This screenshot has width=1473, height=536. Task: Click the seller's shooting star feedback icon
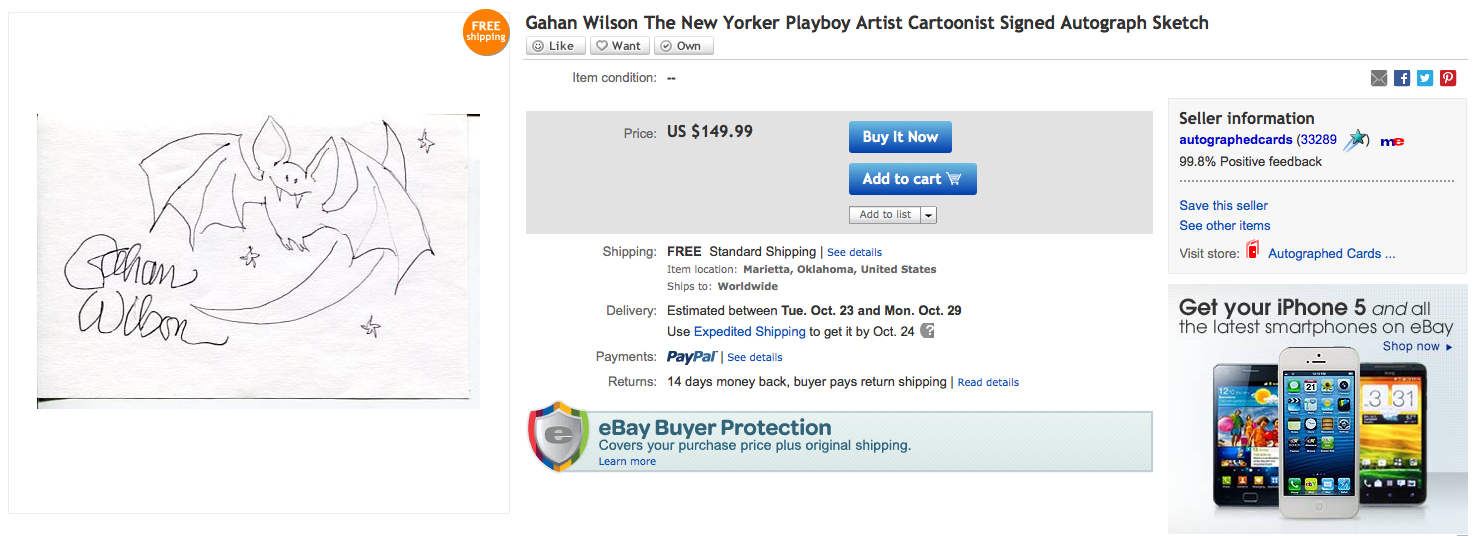click(x=1356, y=140)
